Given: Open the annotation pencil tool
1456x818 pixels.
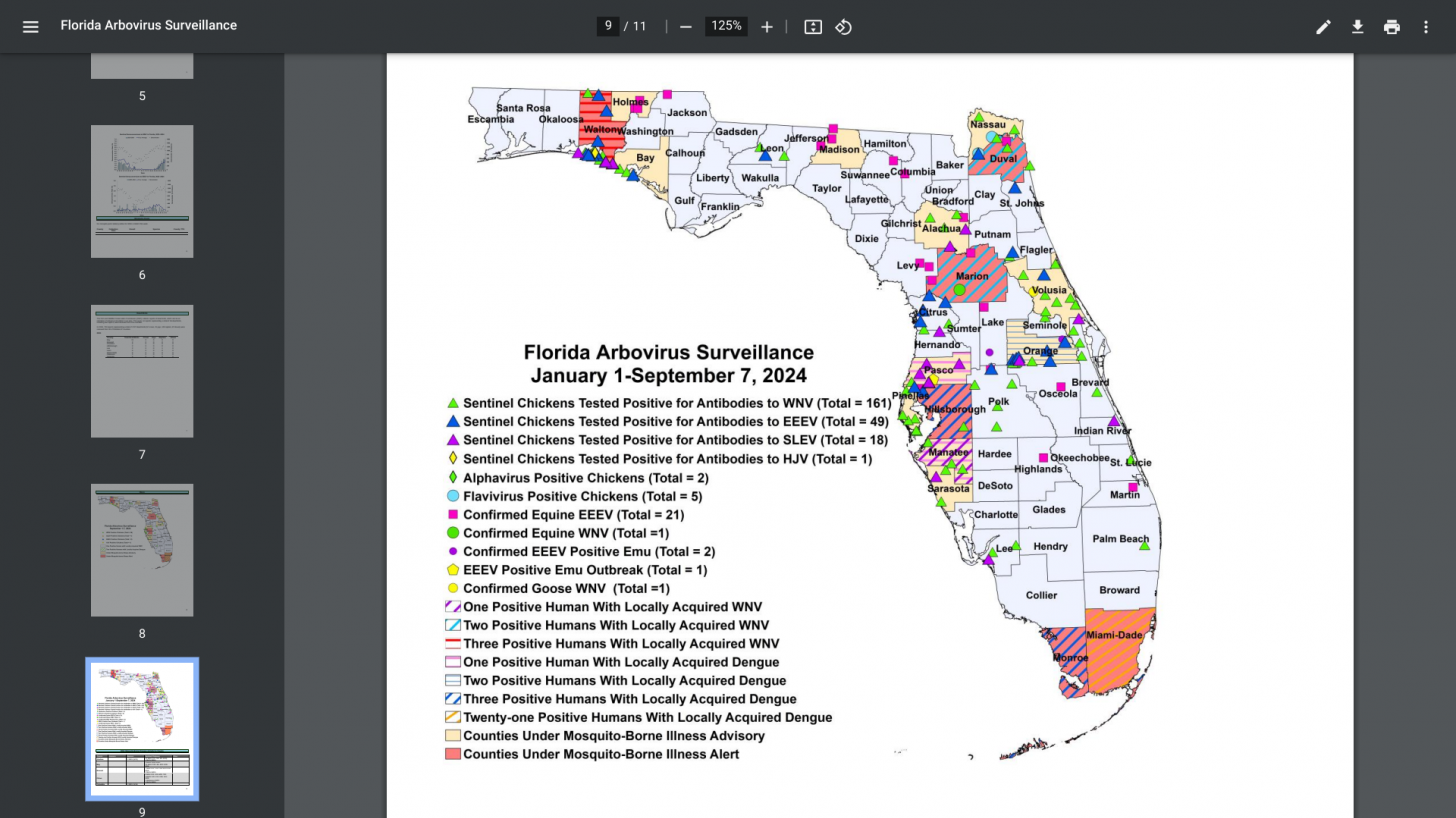Looking at the screenshot, I should point(1323,27).
